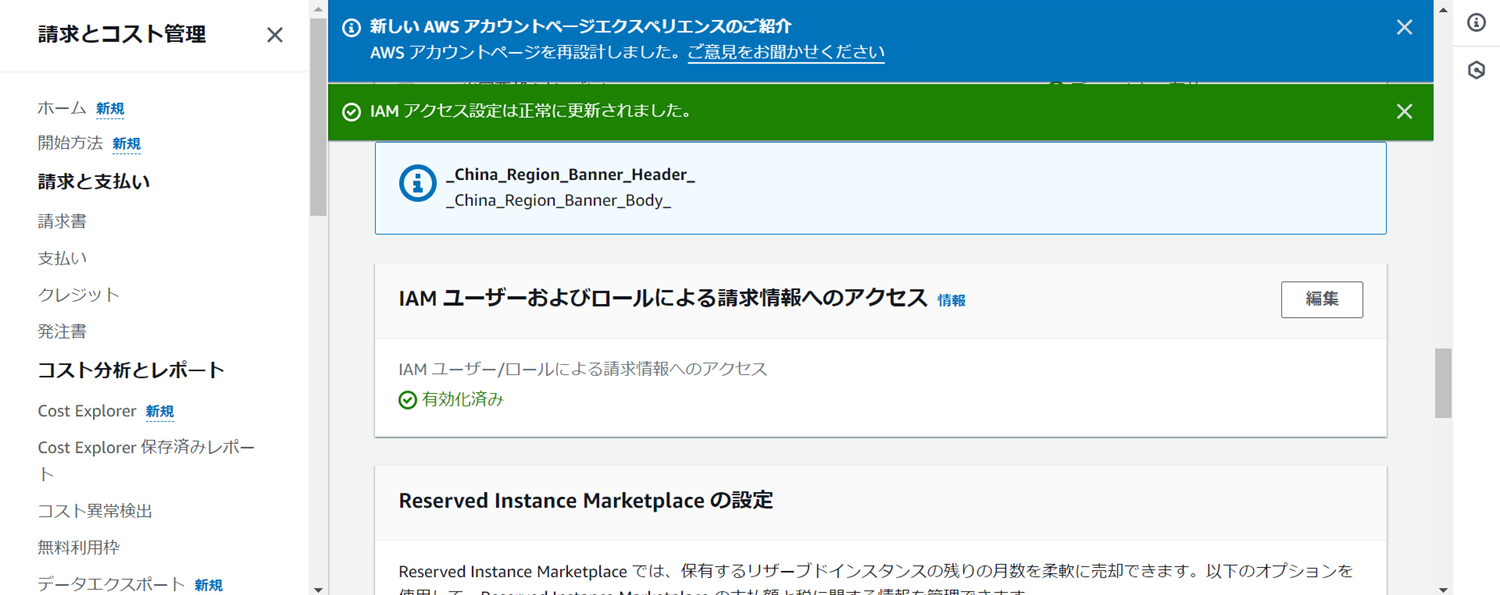Open Cost Explorer 保存済みレポート in the sidebar
The width and height of the screenshot is (1500, 595).
pyautogui.click(x=147, y=460)
